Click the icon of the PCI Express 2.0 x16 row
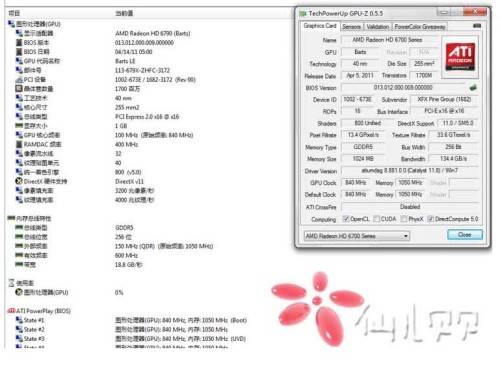The height and width of the screenshot is (369, 500). (x=19, y=117)
